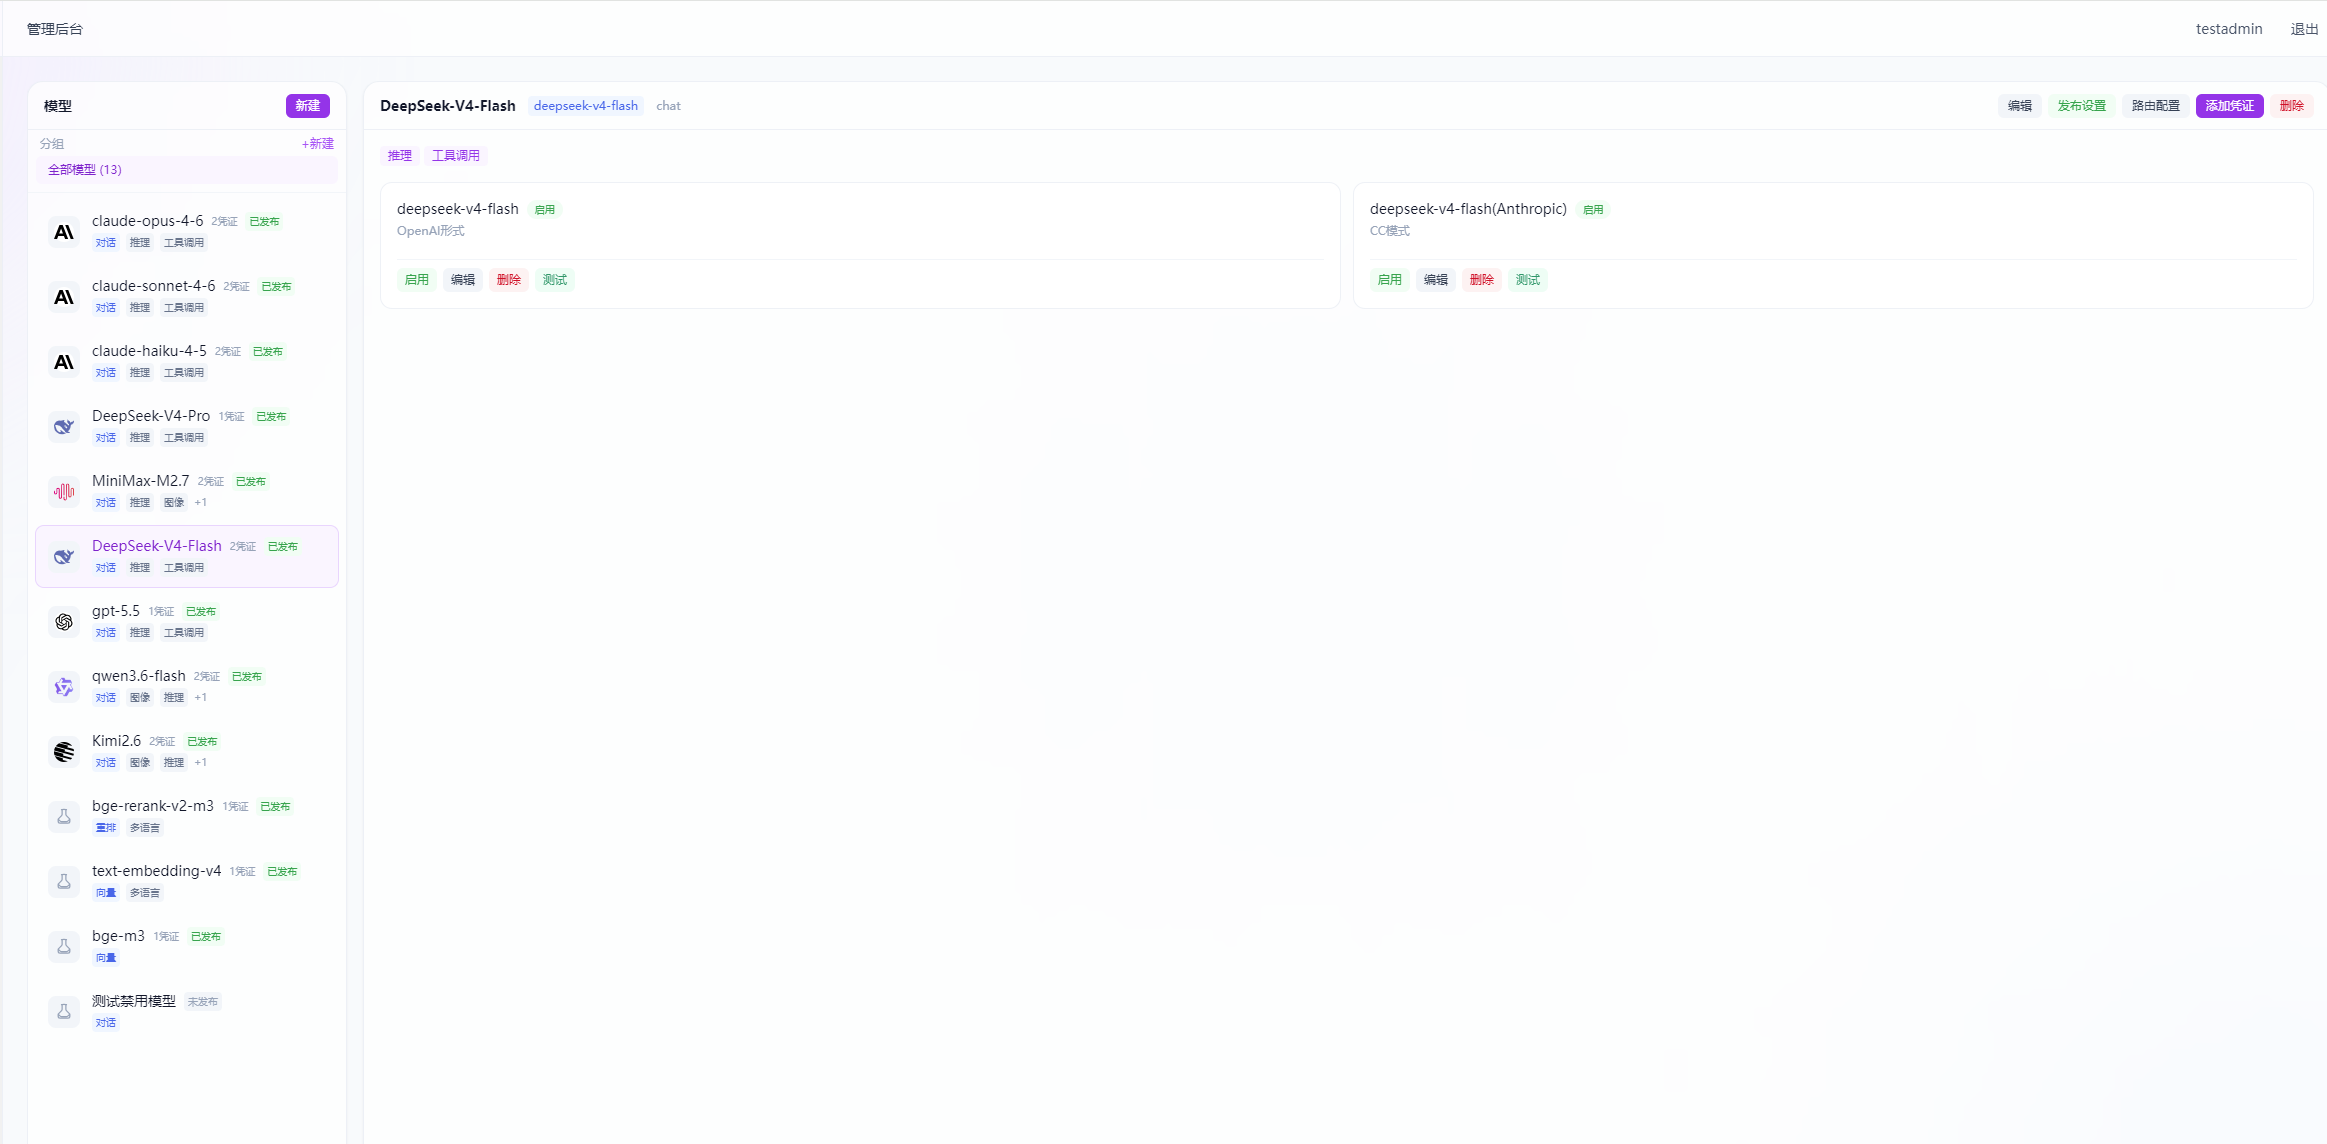Screen dimensions: 2327x1144
Task: Add a group with the +新建 link
Action: tap(318, 144)
